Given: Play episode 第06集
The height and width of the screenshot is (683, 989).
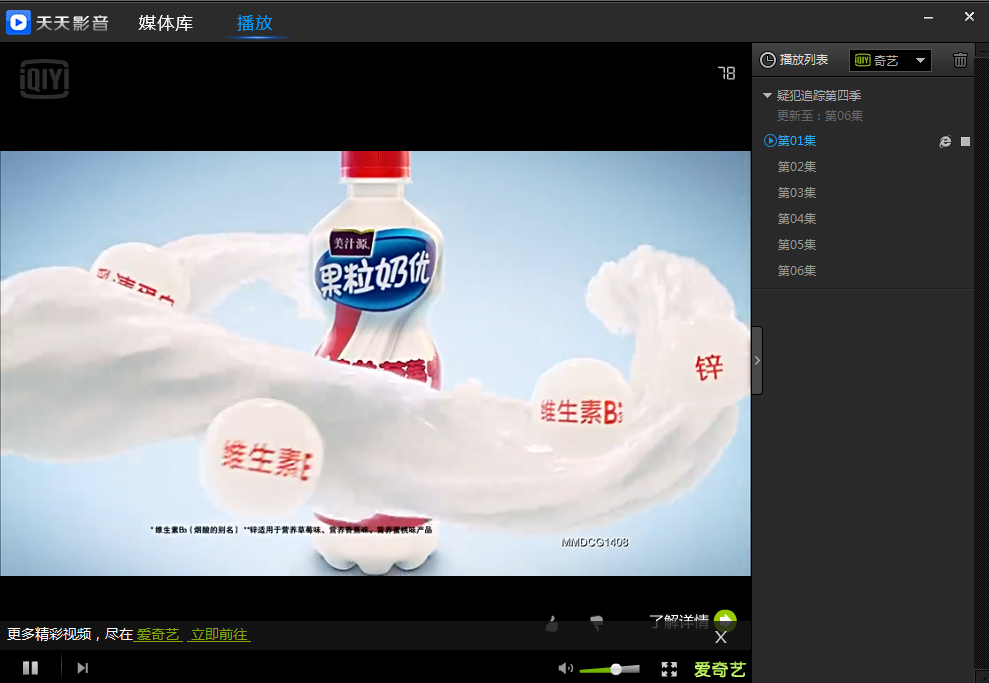Looking at the screenshot, I should [797, 271].
